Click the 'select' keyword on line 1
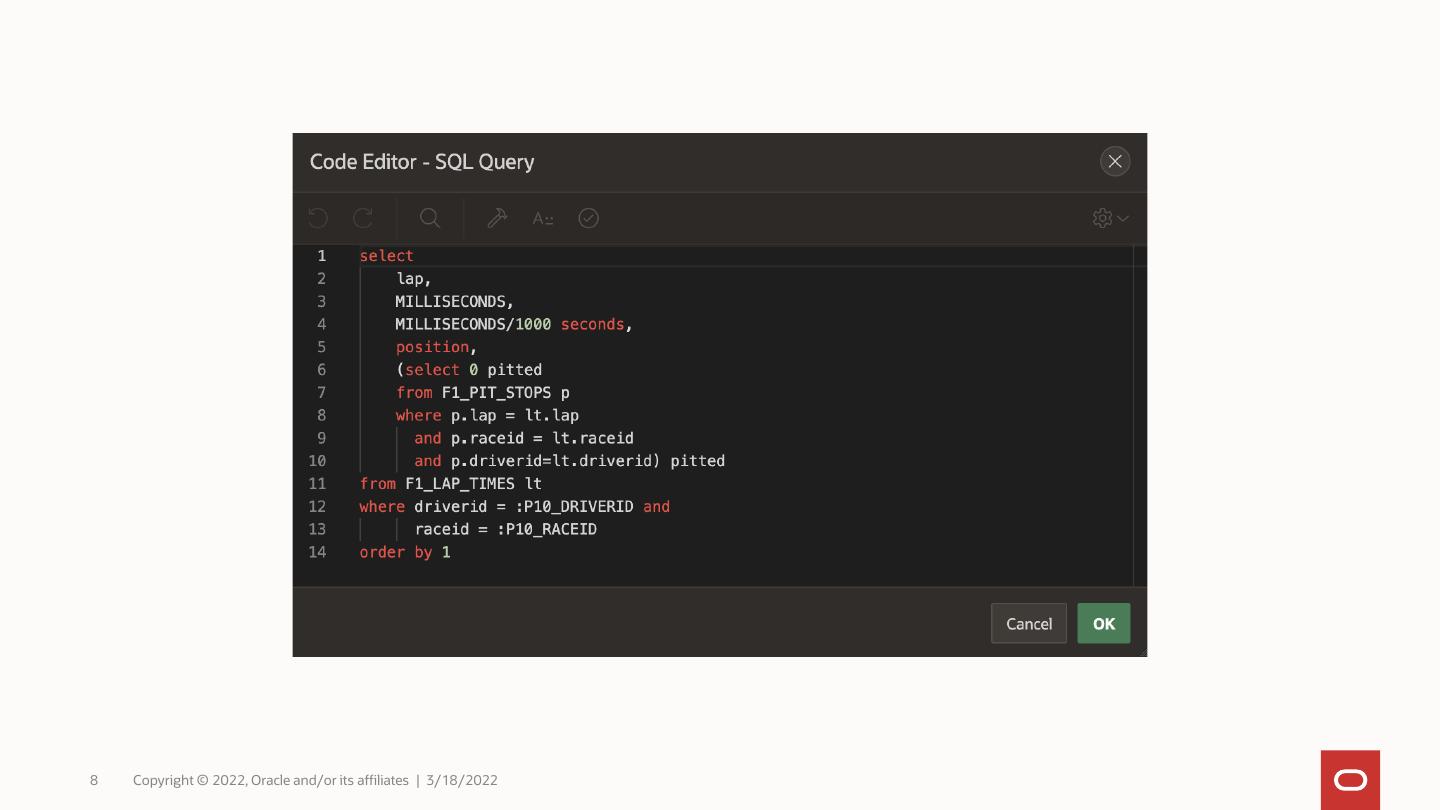The image size is (1440, 810). 387,256
